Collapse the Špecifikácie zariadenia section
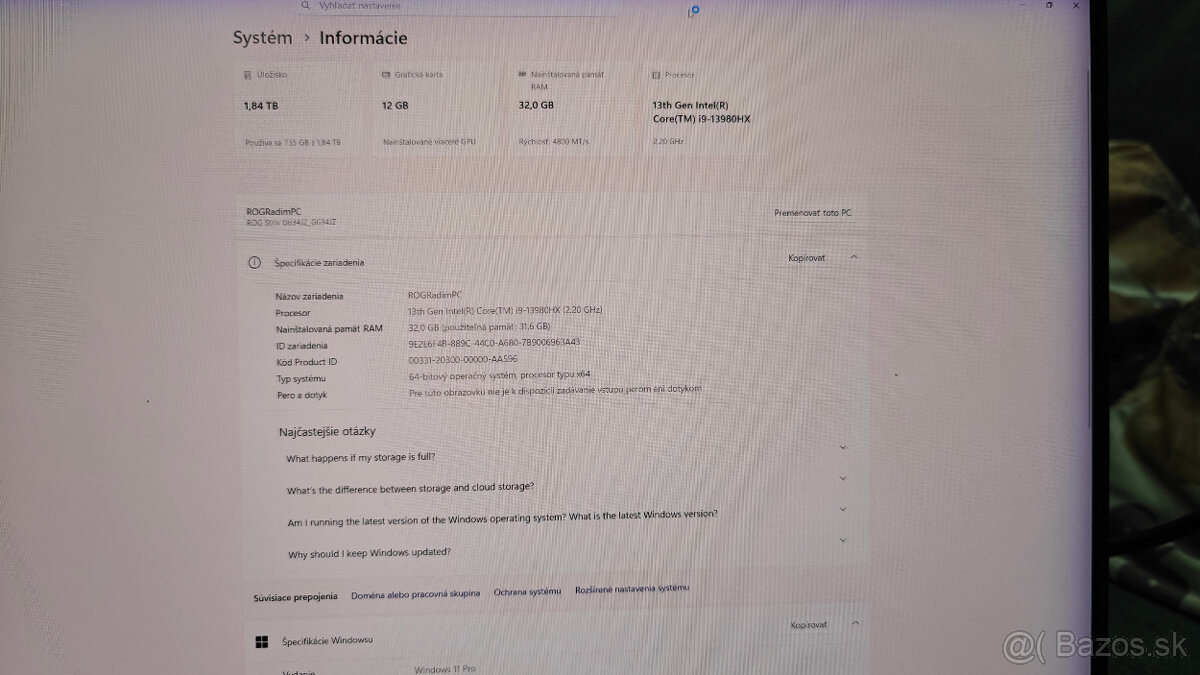 point(853,257)
